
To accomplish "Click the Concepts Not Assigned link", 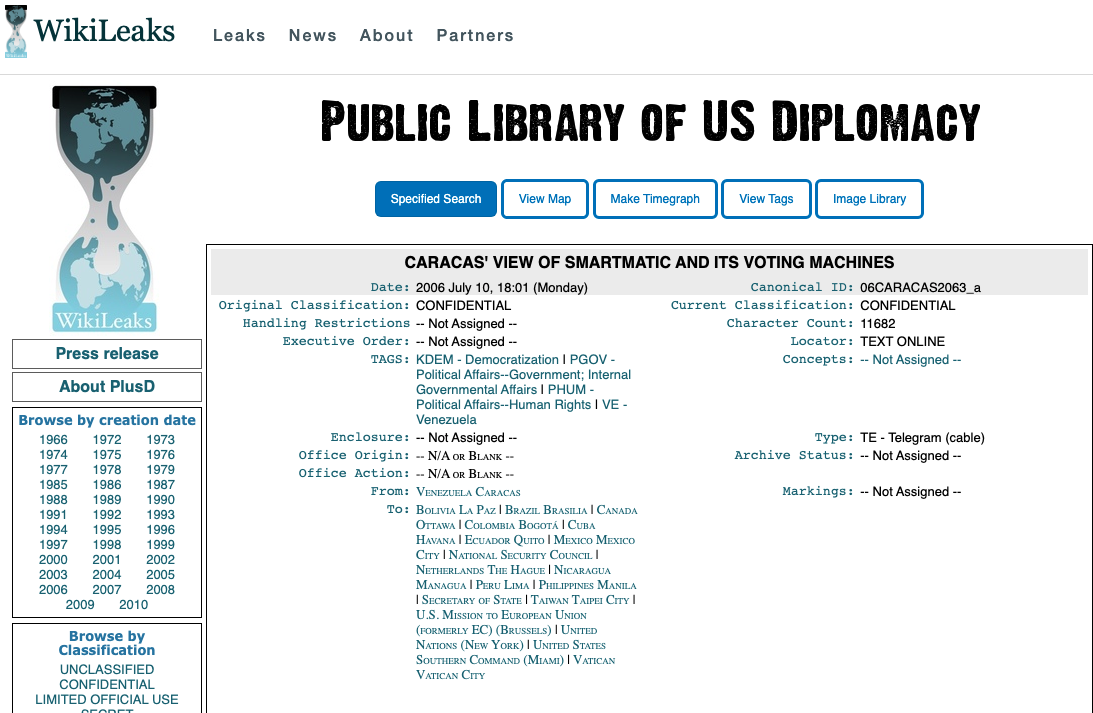I will (910, 360).
